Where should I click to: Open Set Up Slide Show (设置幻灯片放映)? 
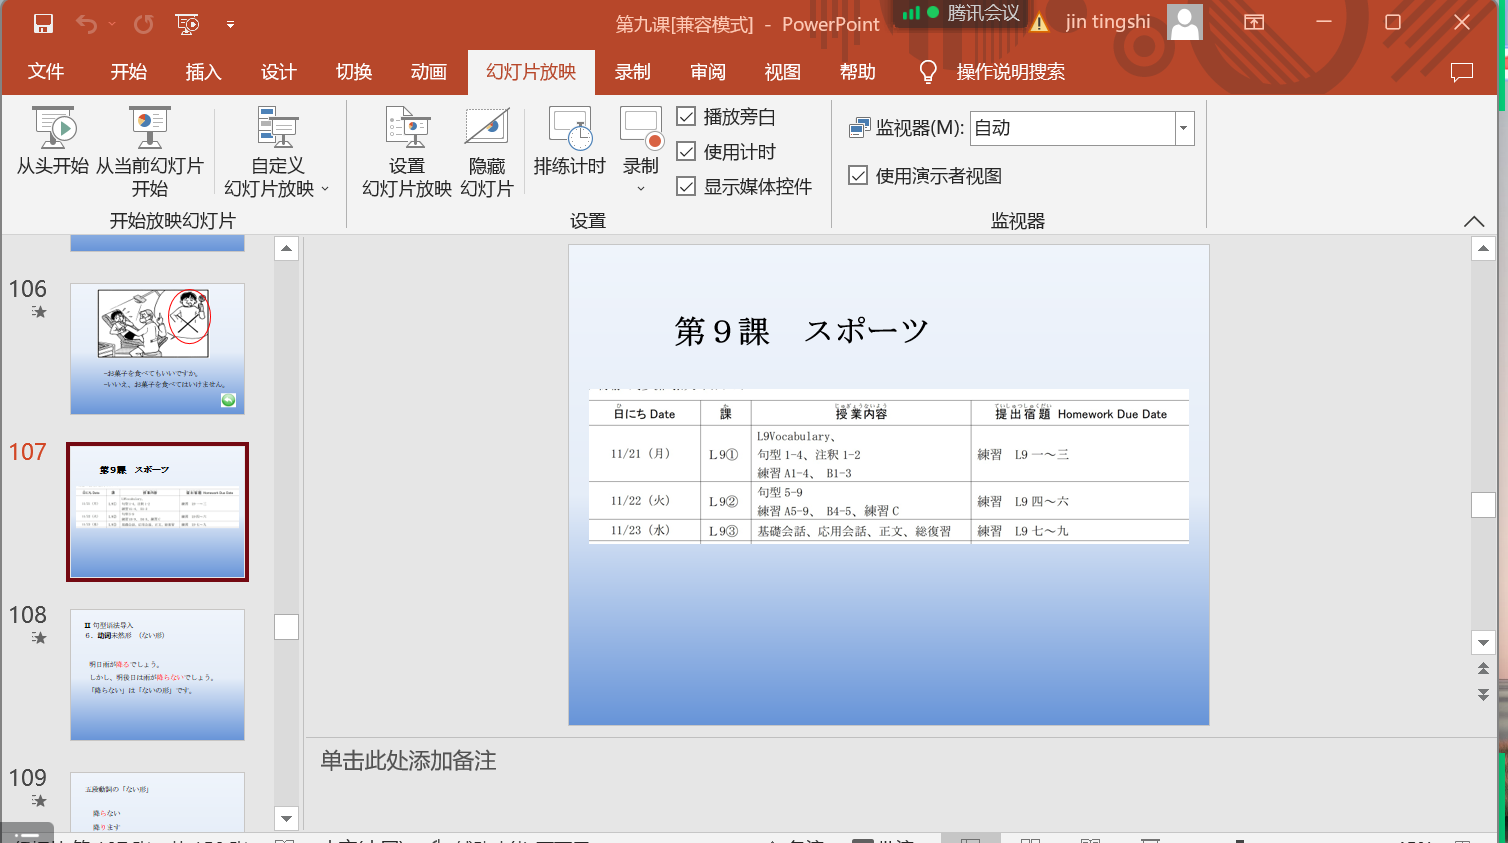(407, 128)
